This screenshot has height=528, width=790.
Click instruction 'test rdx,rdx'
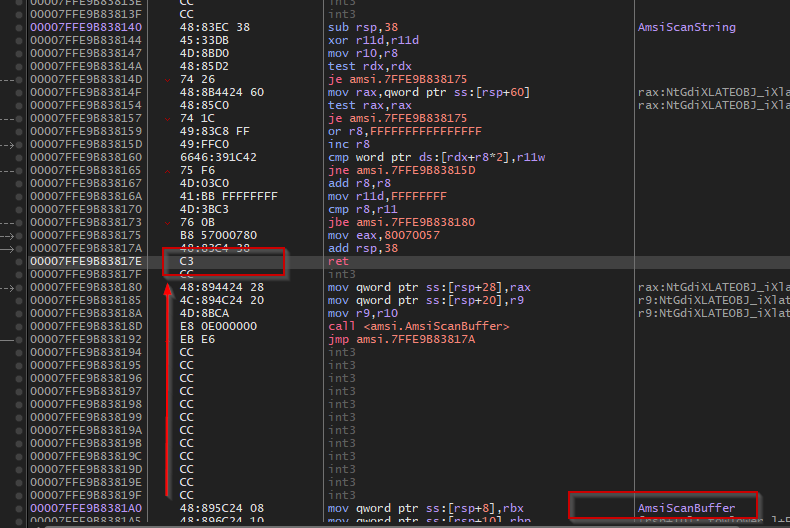pos(370,67)
